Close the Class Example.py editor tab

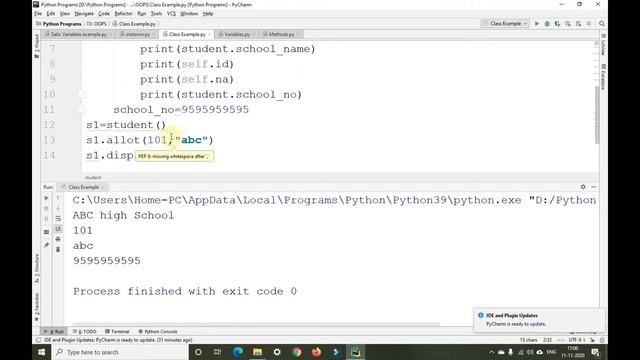click(209, 35)
